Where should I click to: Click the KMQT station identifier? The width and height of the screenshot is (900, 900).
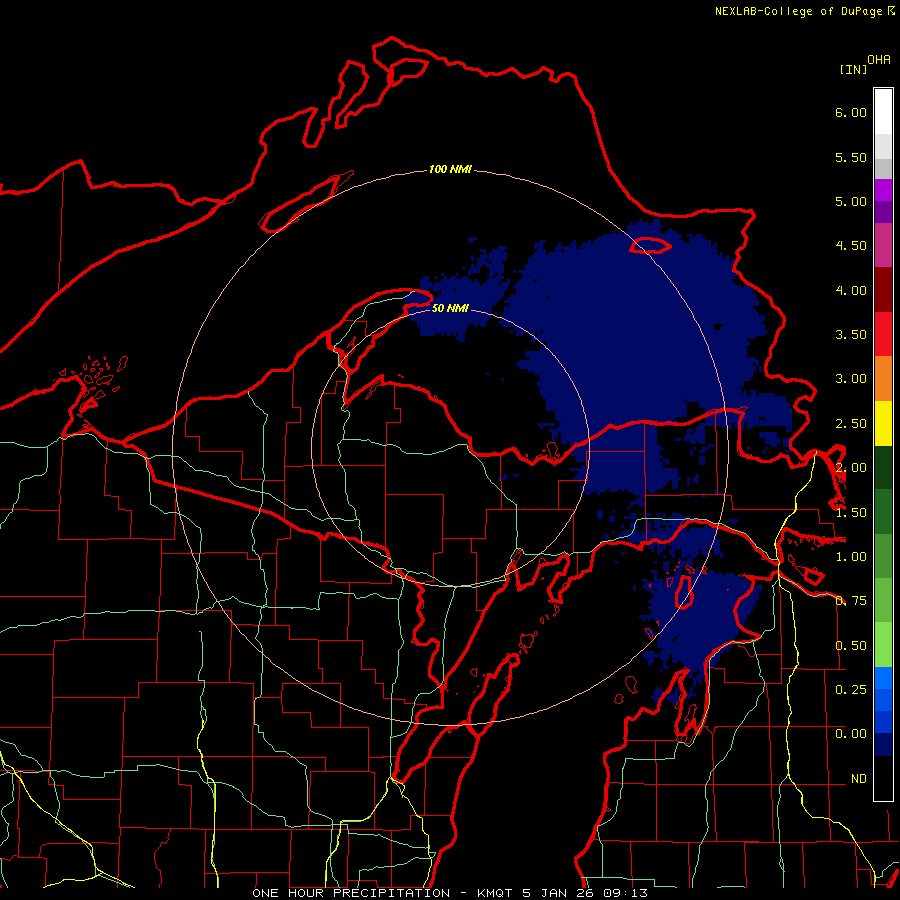pyautogui.click(x=494, y=893)
